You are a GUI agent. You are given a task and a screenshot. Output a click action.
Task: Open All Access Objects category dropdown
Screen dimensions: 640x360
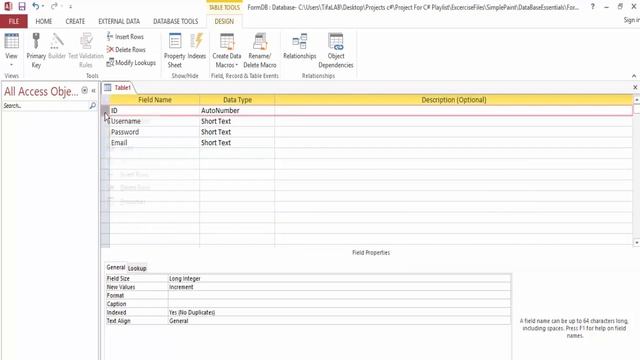tap(84, 91)
